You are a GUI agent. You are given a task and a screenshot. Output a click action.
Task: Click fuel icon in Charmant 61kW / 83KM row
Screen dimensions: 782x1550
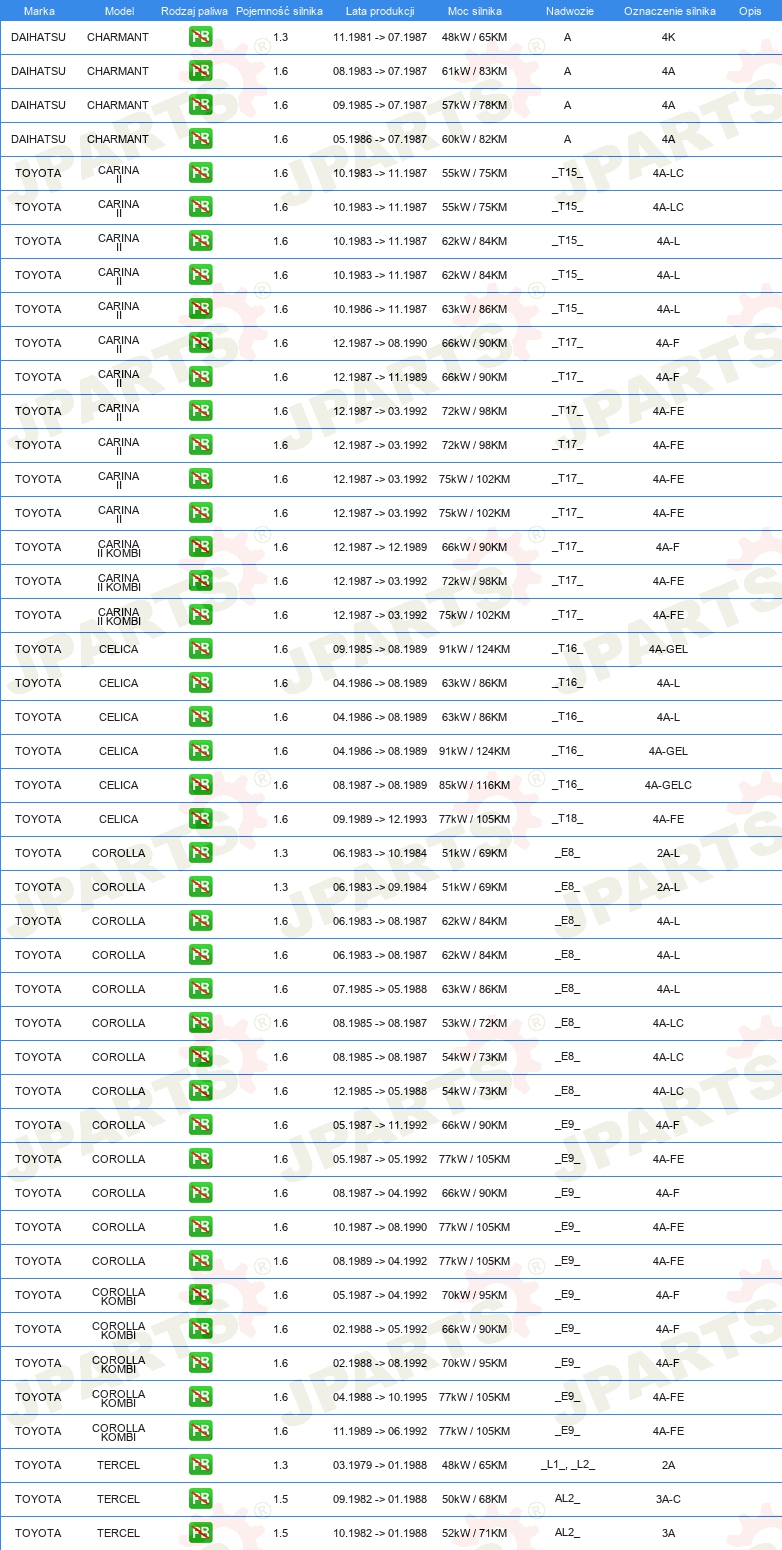pyautogui.click(x=200, y=71)
